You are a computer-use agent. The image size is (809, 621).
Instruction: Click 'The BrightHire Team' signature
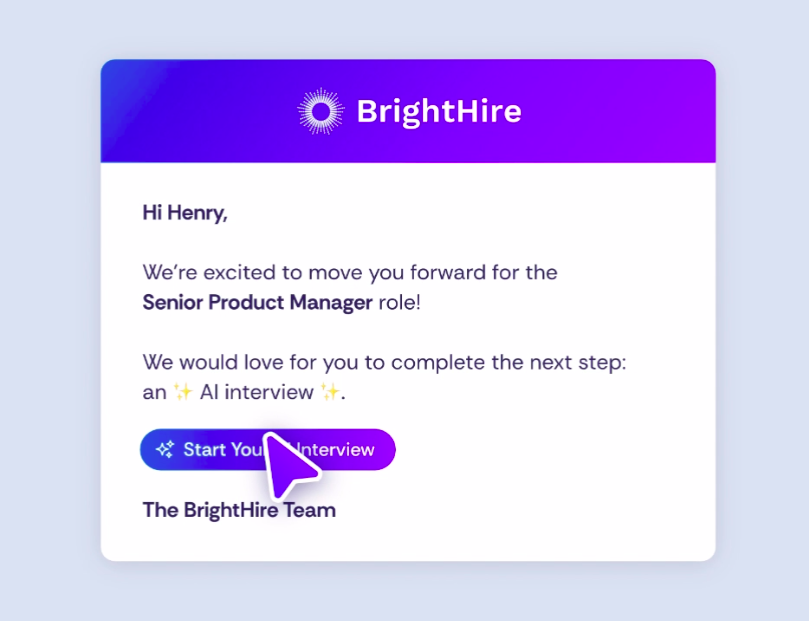click(239, 510)
